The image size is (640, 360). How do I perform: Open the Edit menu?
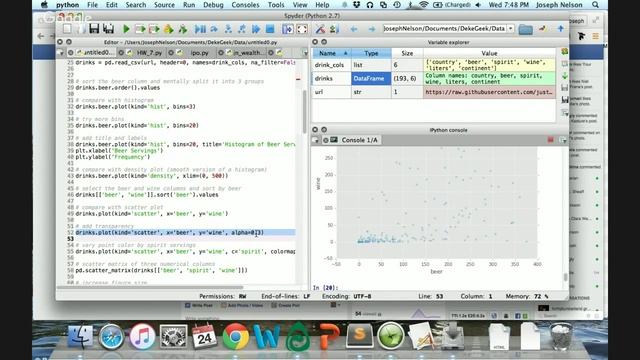point(111,5)
